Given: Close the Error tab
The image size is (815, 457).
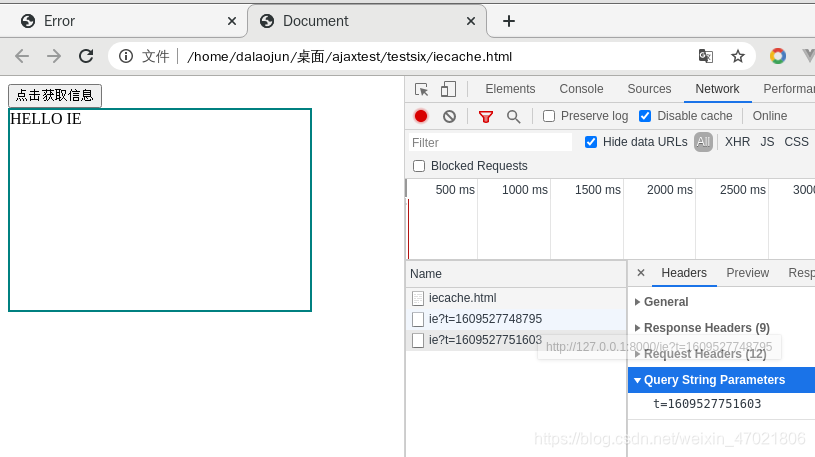Looking at the screenshot, I should pos(232,21).
